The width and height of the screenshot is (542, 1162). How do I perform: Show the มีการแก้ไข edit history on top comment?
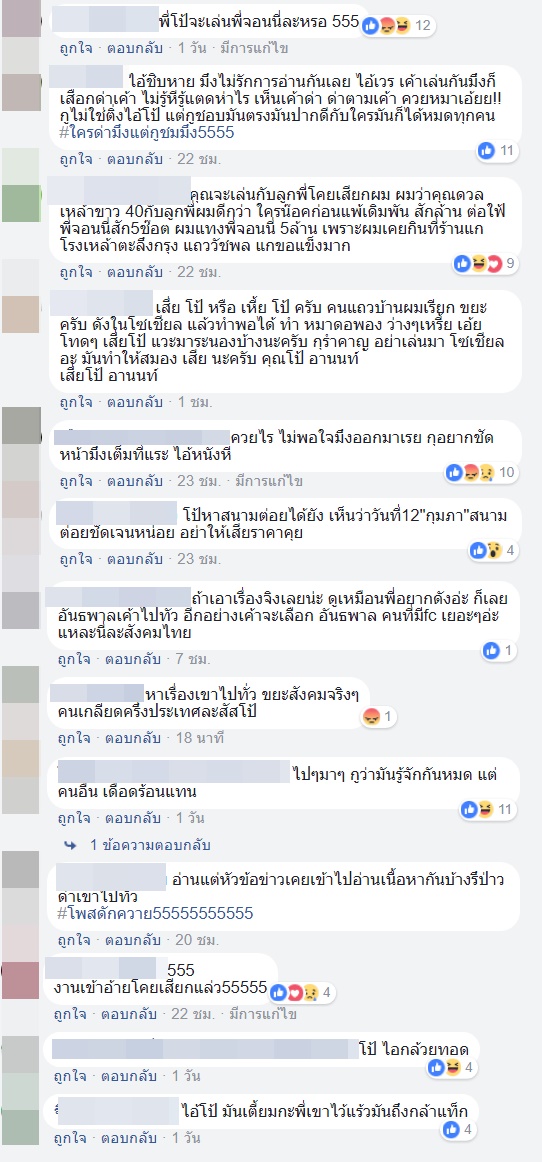point(251,48)
